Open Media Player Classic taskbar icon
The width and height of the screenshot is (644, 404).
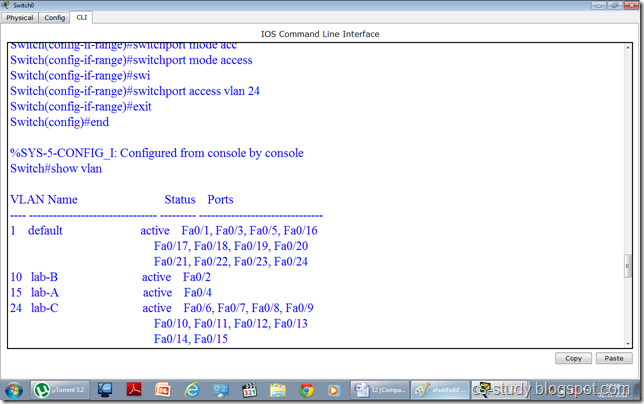(249, 390)
